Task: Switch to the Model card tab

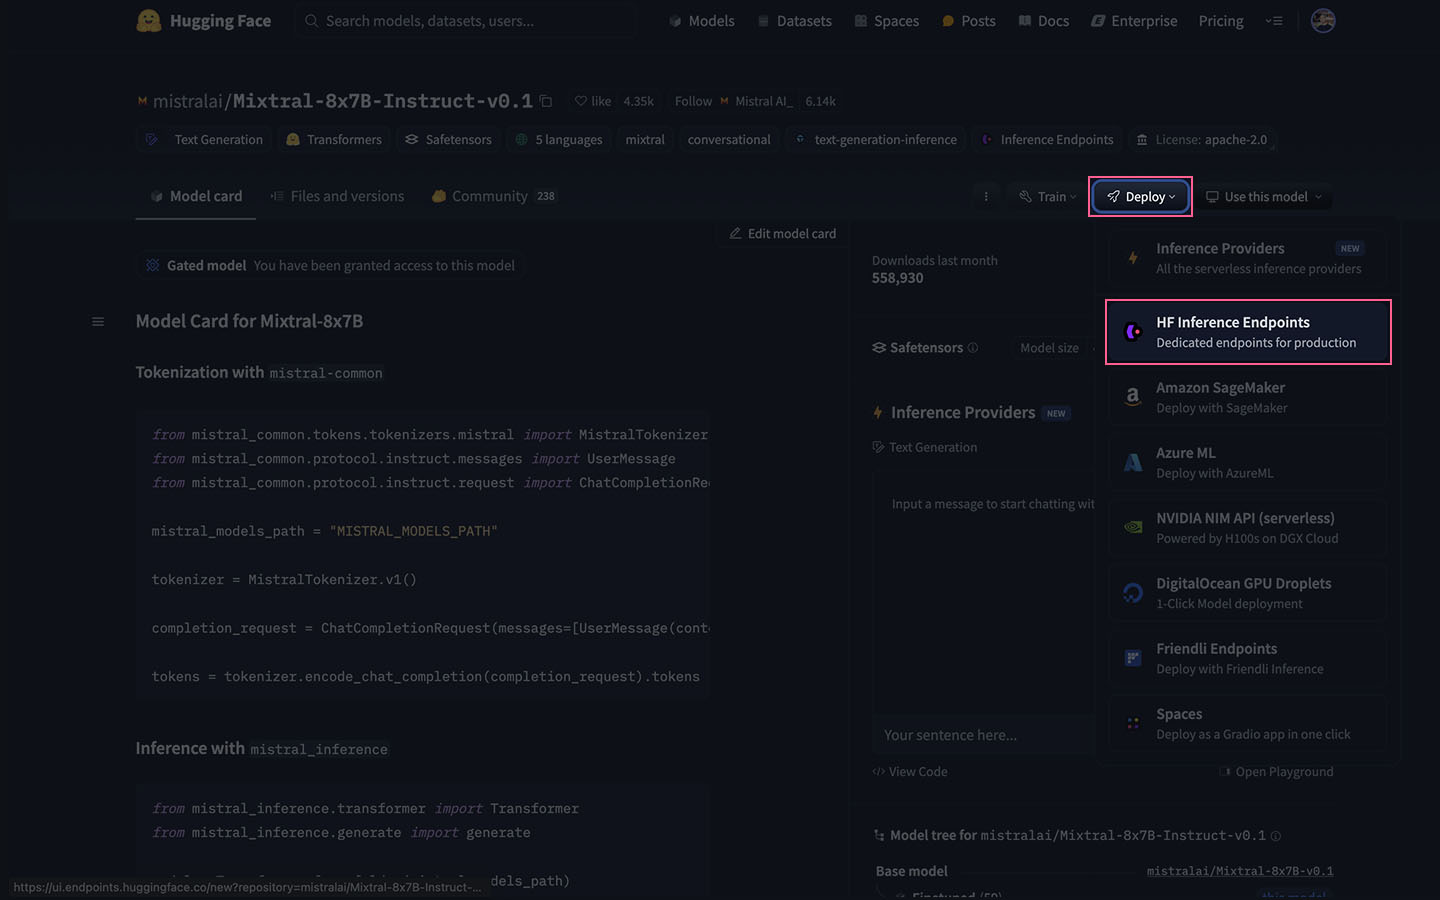Action: (x=196, y=197)
